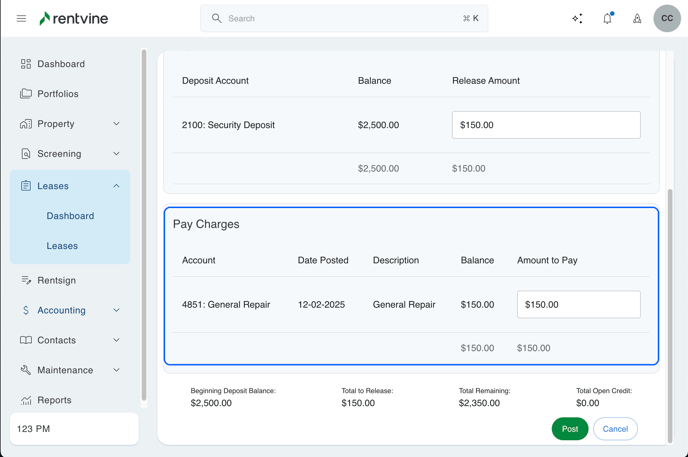688x457 pixels.
Task: Expand the Screening section chevron
Action: 116,154
